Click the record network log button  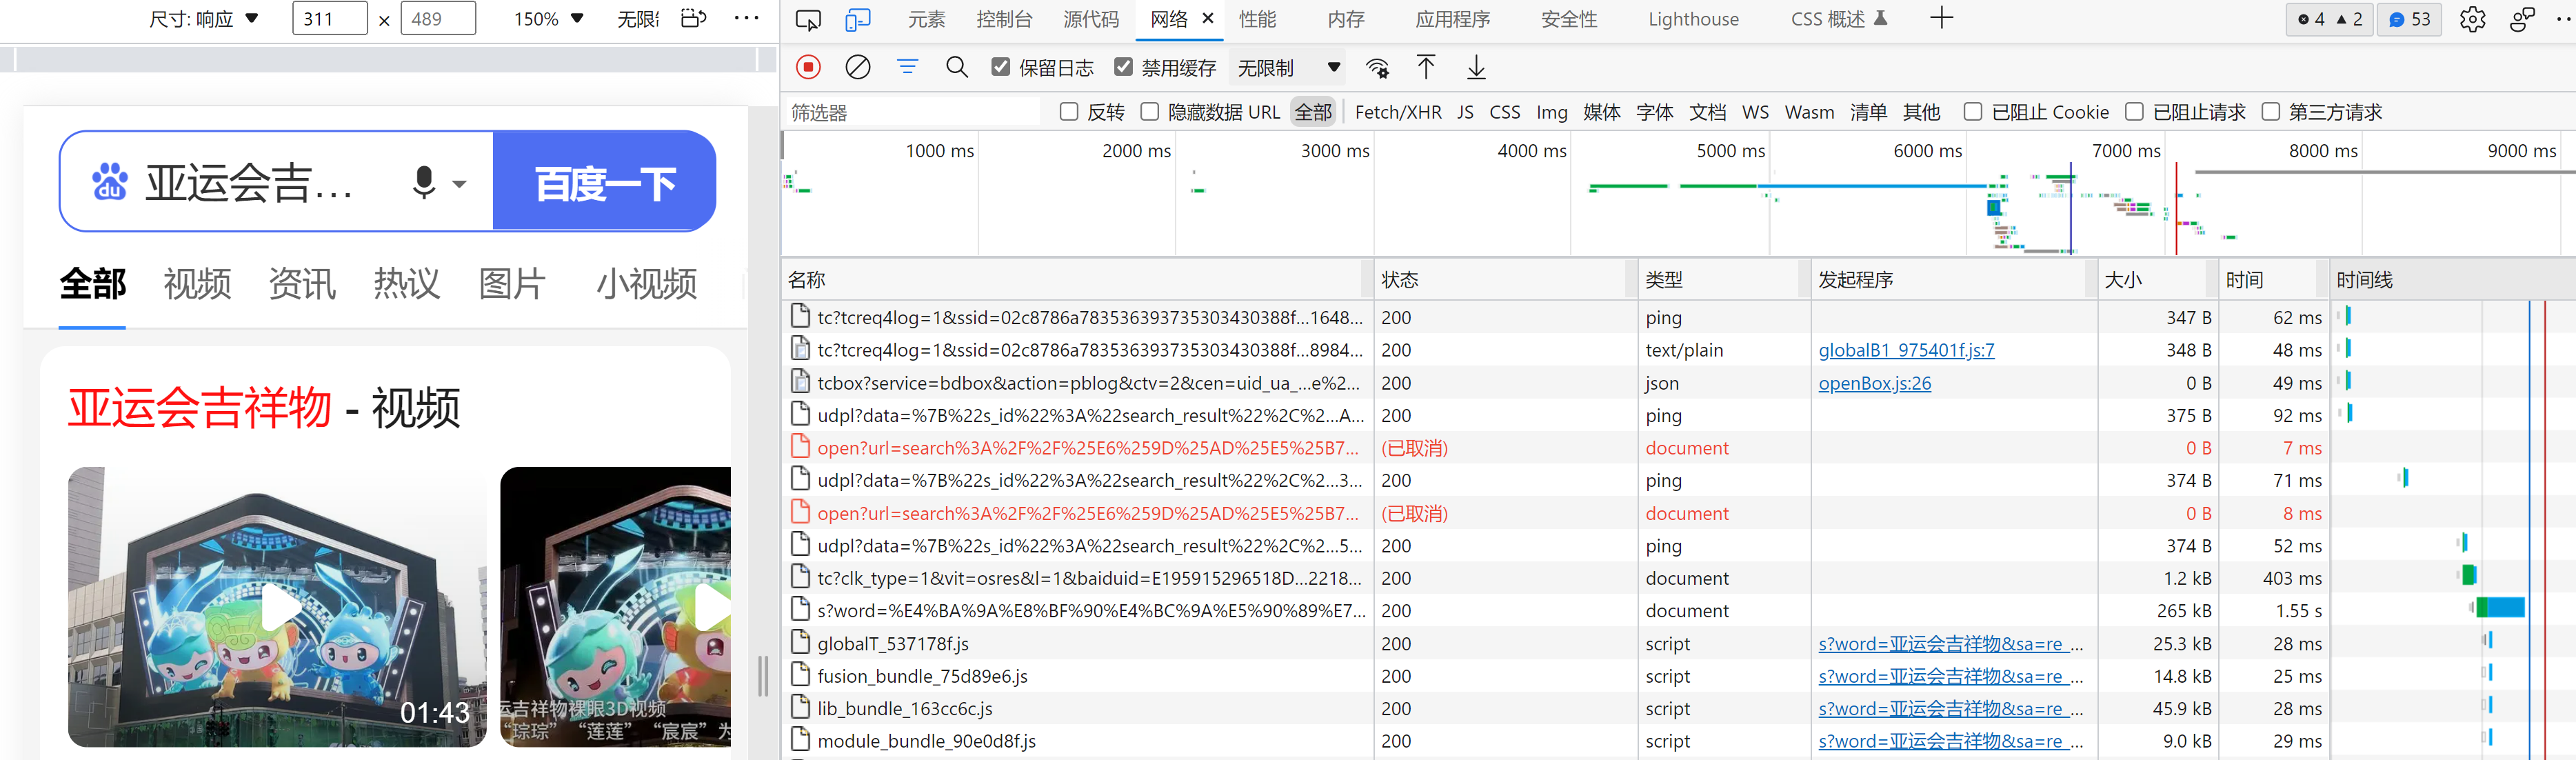coord(808,67)
